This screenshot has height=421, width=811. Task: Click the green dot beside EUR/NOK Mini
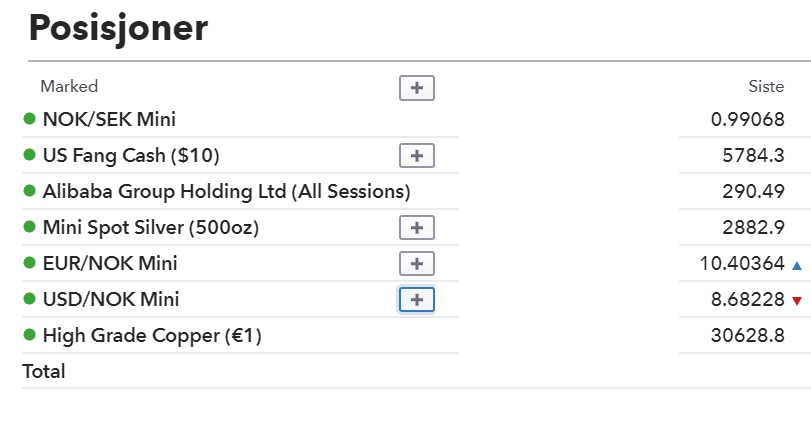(x=29, y=263)
